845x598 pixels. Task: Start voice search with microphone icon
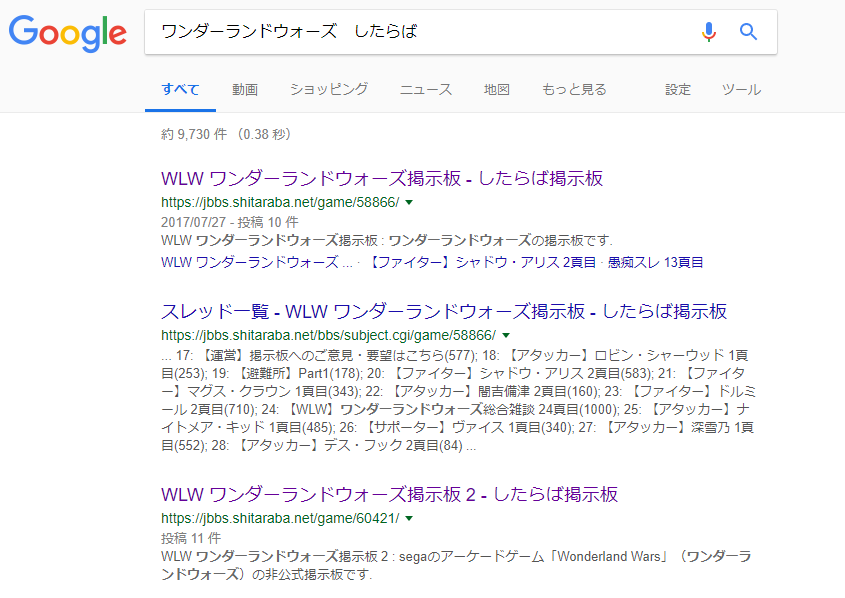709,32
